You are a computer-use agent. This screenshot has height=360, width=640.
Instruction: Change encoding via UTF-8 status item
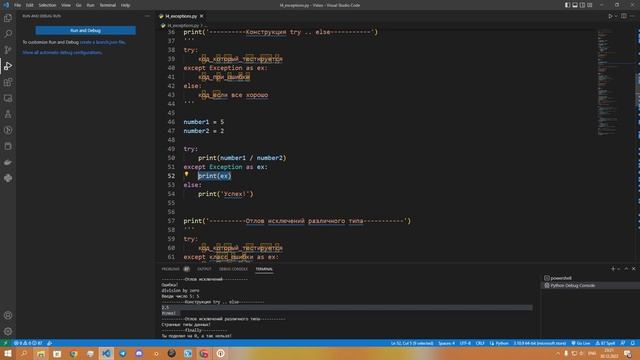[x=465, y=343]
